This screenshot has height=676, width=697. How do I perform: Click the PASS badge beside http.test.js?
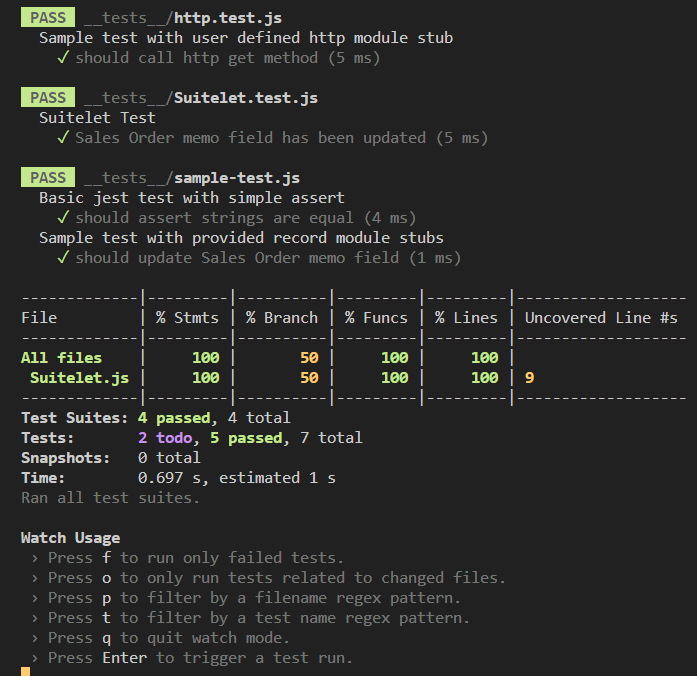pos(47,18)
